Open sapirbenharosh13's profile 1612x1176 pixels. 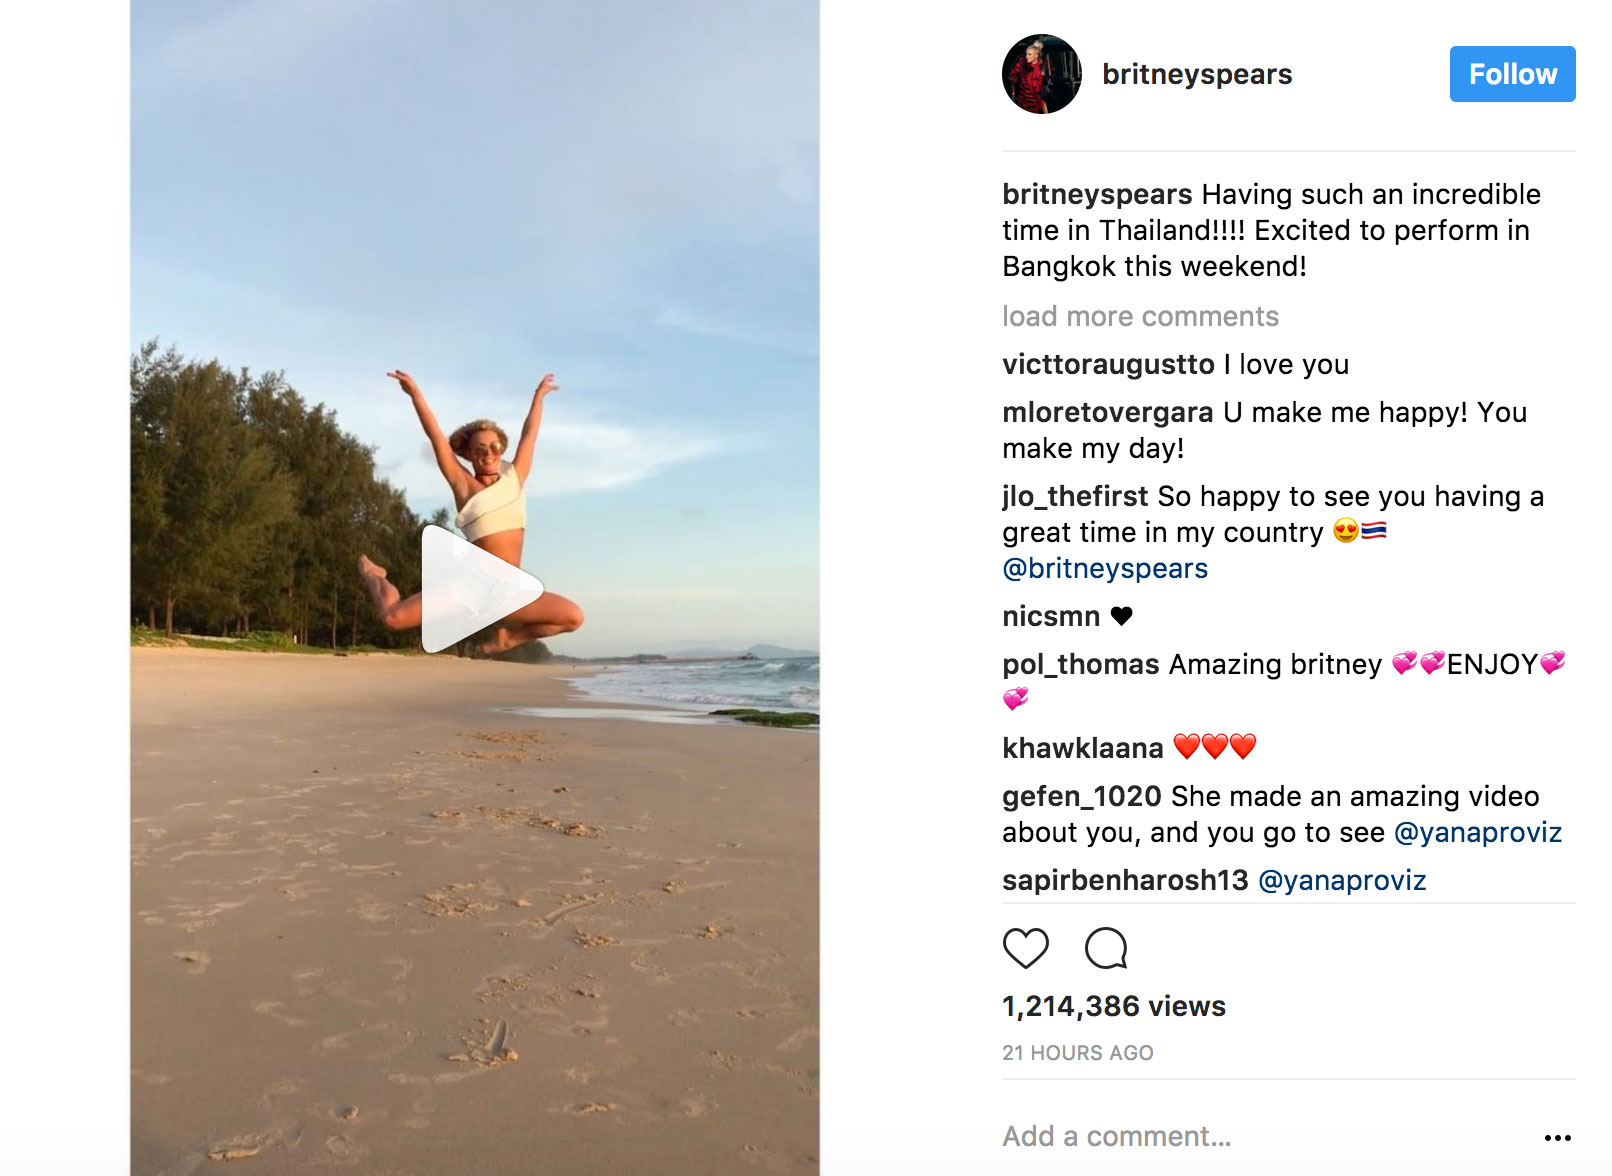[1125, 880]
